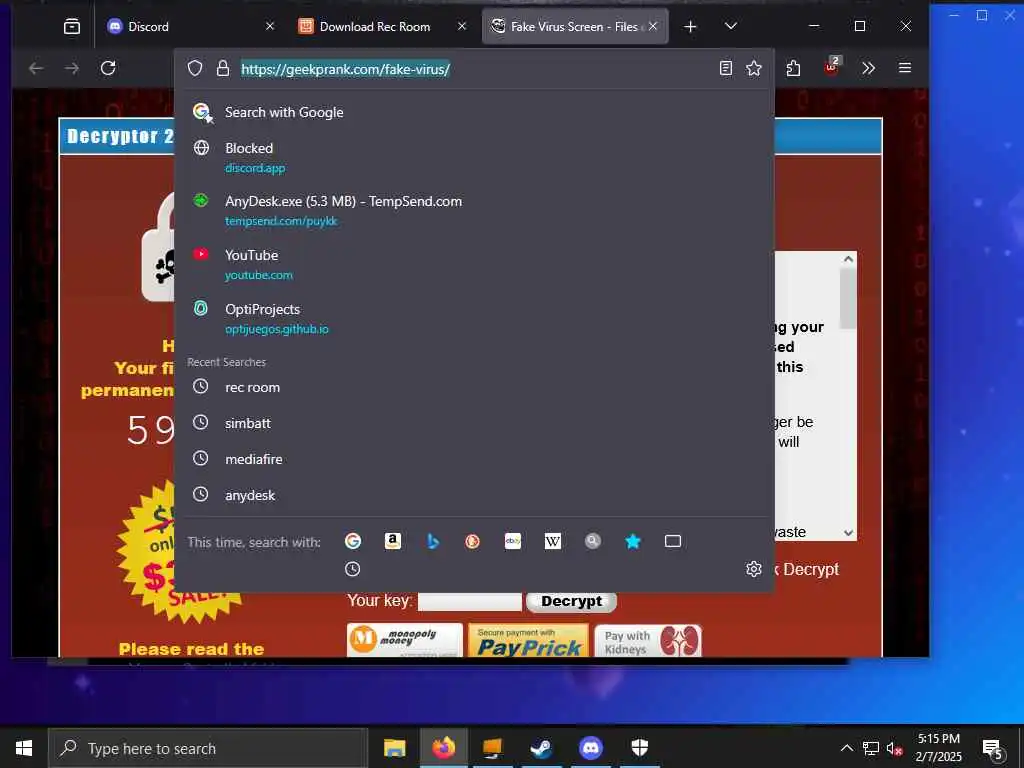Bookmark this page with the star icon

[754, 68]
